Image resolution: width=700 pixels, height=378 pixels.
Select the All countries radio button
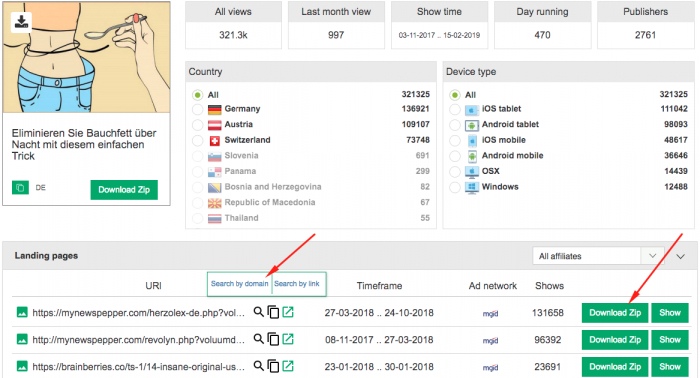point(197,95)
